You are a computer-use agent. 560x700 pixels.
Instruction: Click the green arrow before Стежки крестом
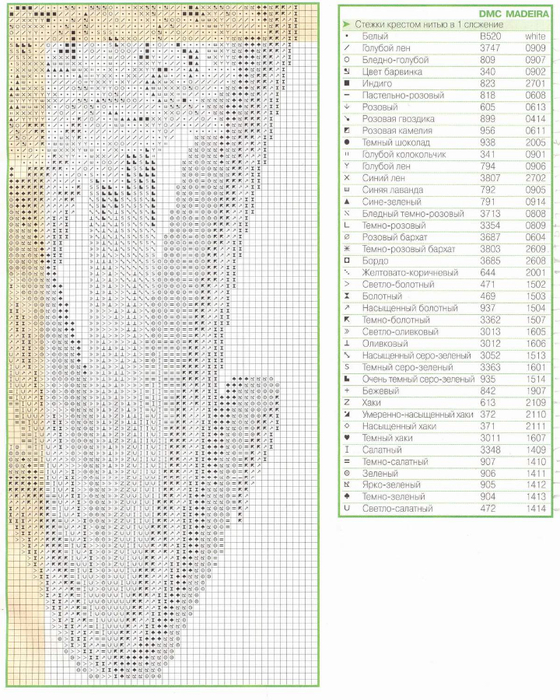[x=346, y=24]
